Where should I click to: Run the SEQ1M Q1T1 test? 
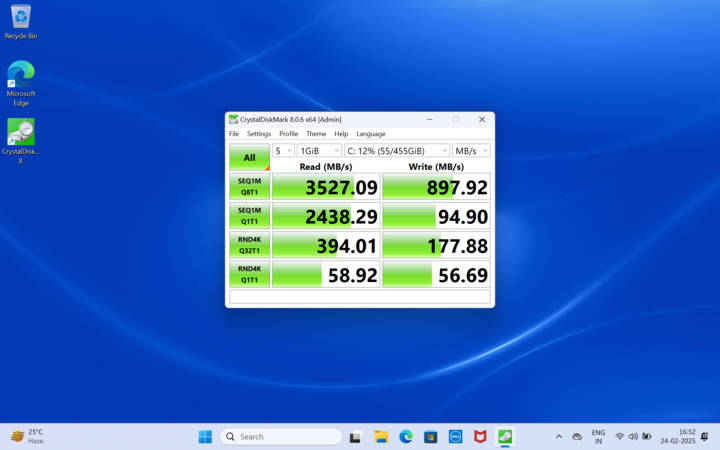pyautogui.click(x=249, y=216)
